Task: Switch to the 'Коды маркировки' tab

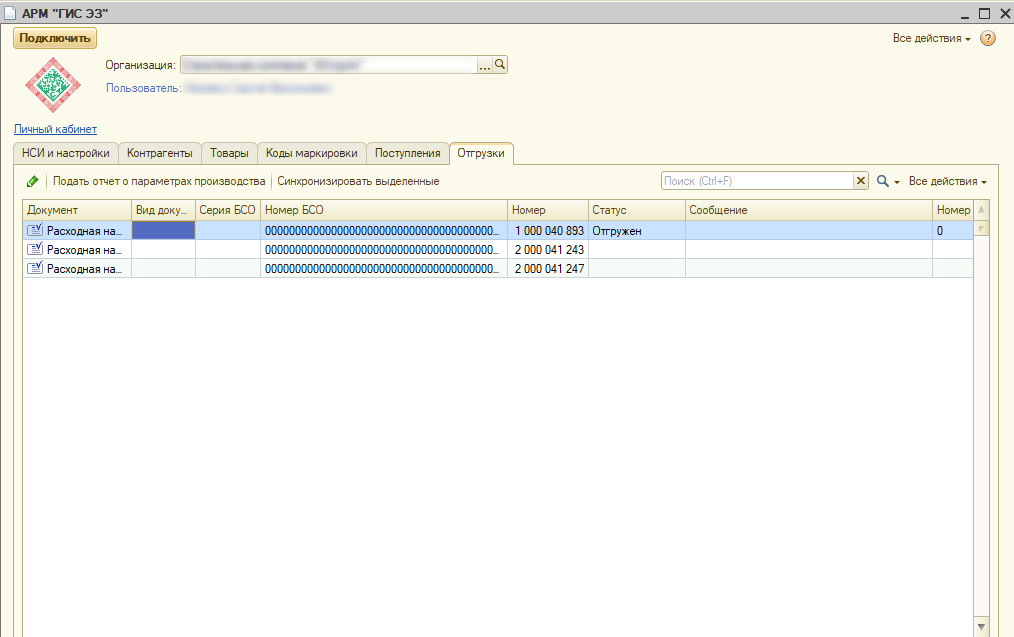Action: [x=311, y=153]
